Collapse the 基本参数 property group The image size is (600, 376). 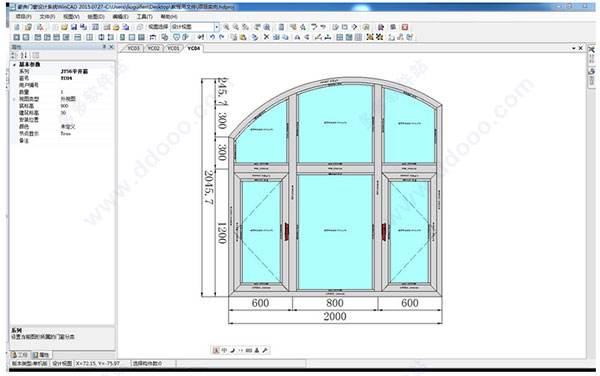pyautogui.click(x=14, y=65)
